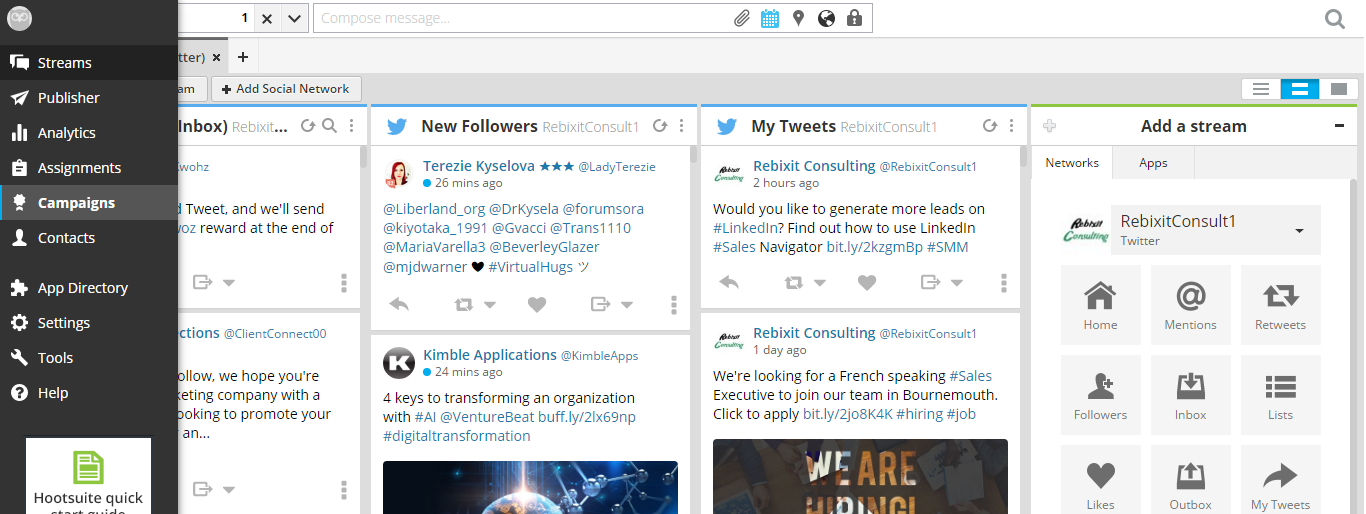Click the targeting globe icon

point(826,18)
